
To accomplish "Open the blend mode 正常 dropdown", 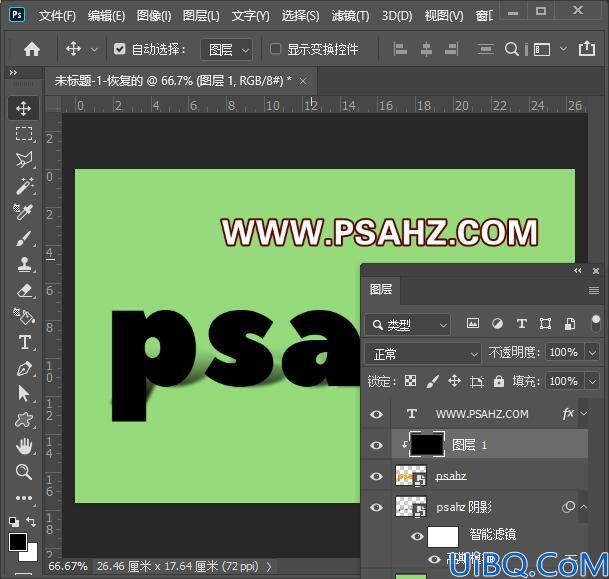I will [423, 353].
